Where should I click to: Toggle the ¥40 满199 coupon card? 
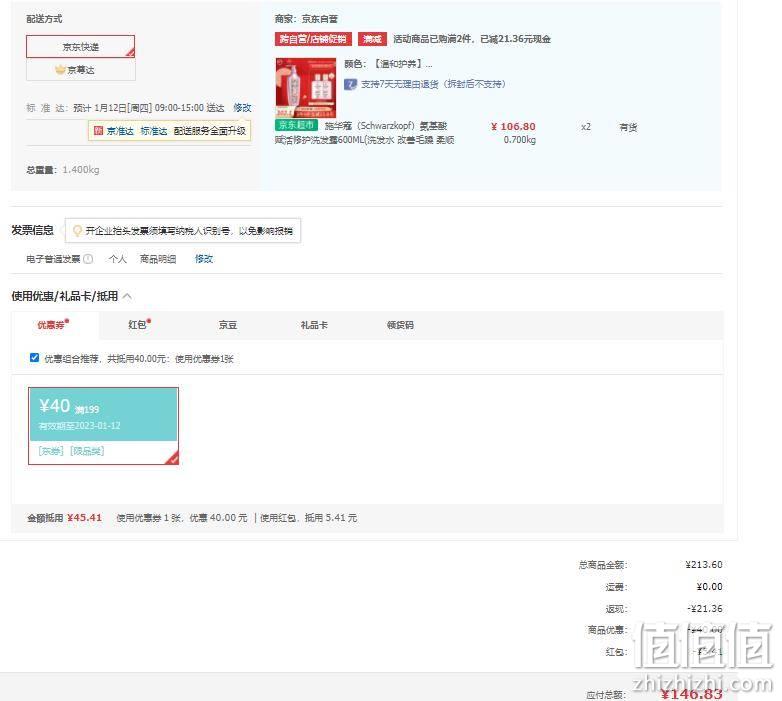(x=103, y=426)
